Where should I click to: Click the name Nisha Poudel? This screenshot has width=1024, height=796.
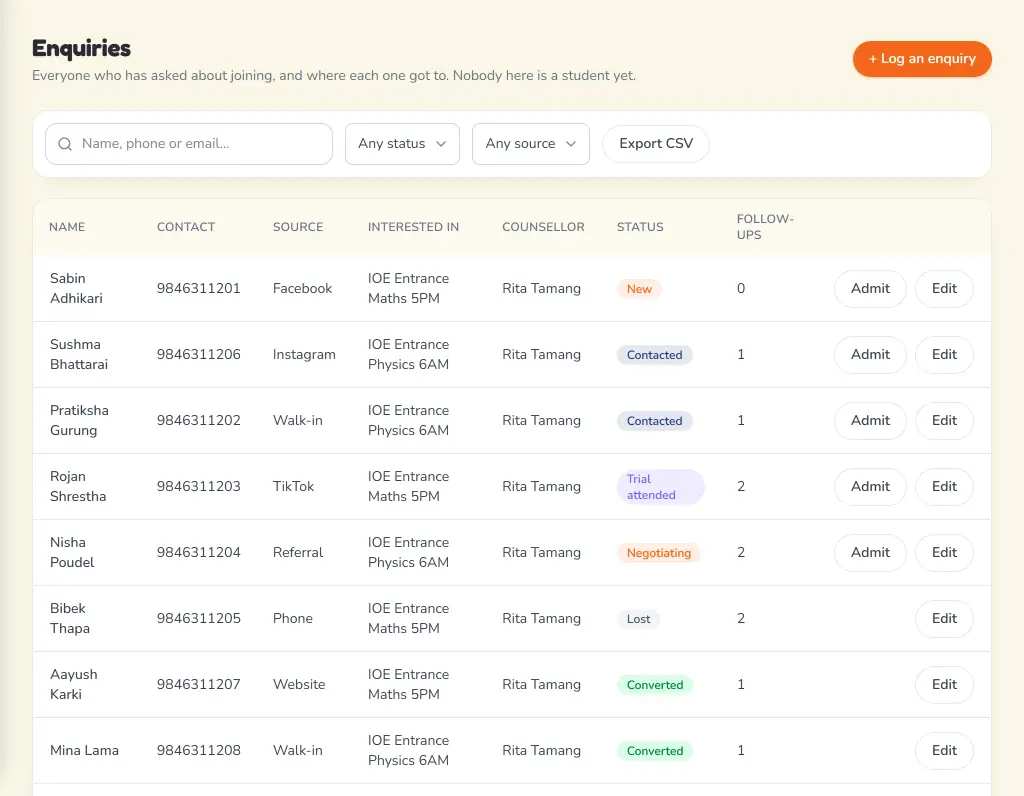[x=72, y=552]
